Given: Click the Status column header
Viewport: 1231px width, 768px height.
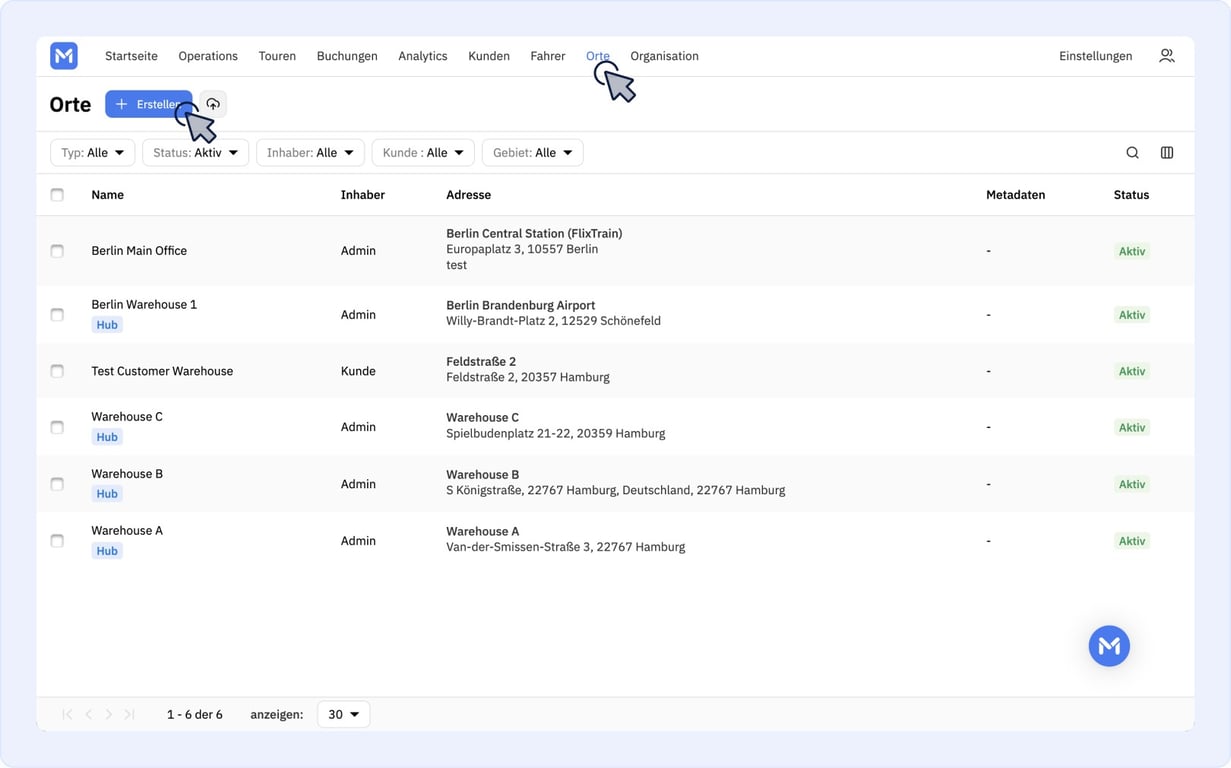Looking at the screenshot, I should coord(1131,195).
